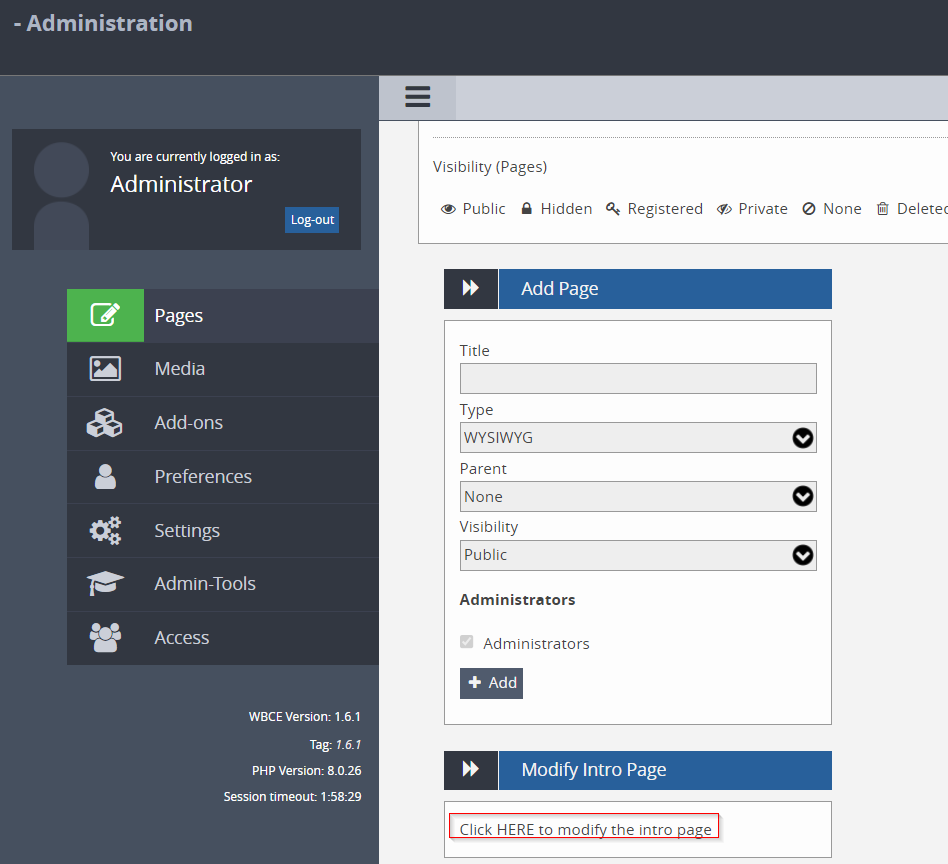Open the Preferences menu item
The image size is (948, 864).
(222, 476)
